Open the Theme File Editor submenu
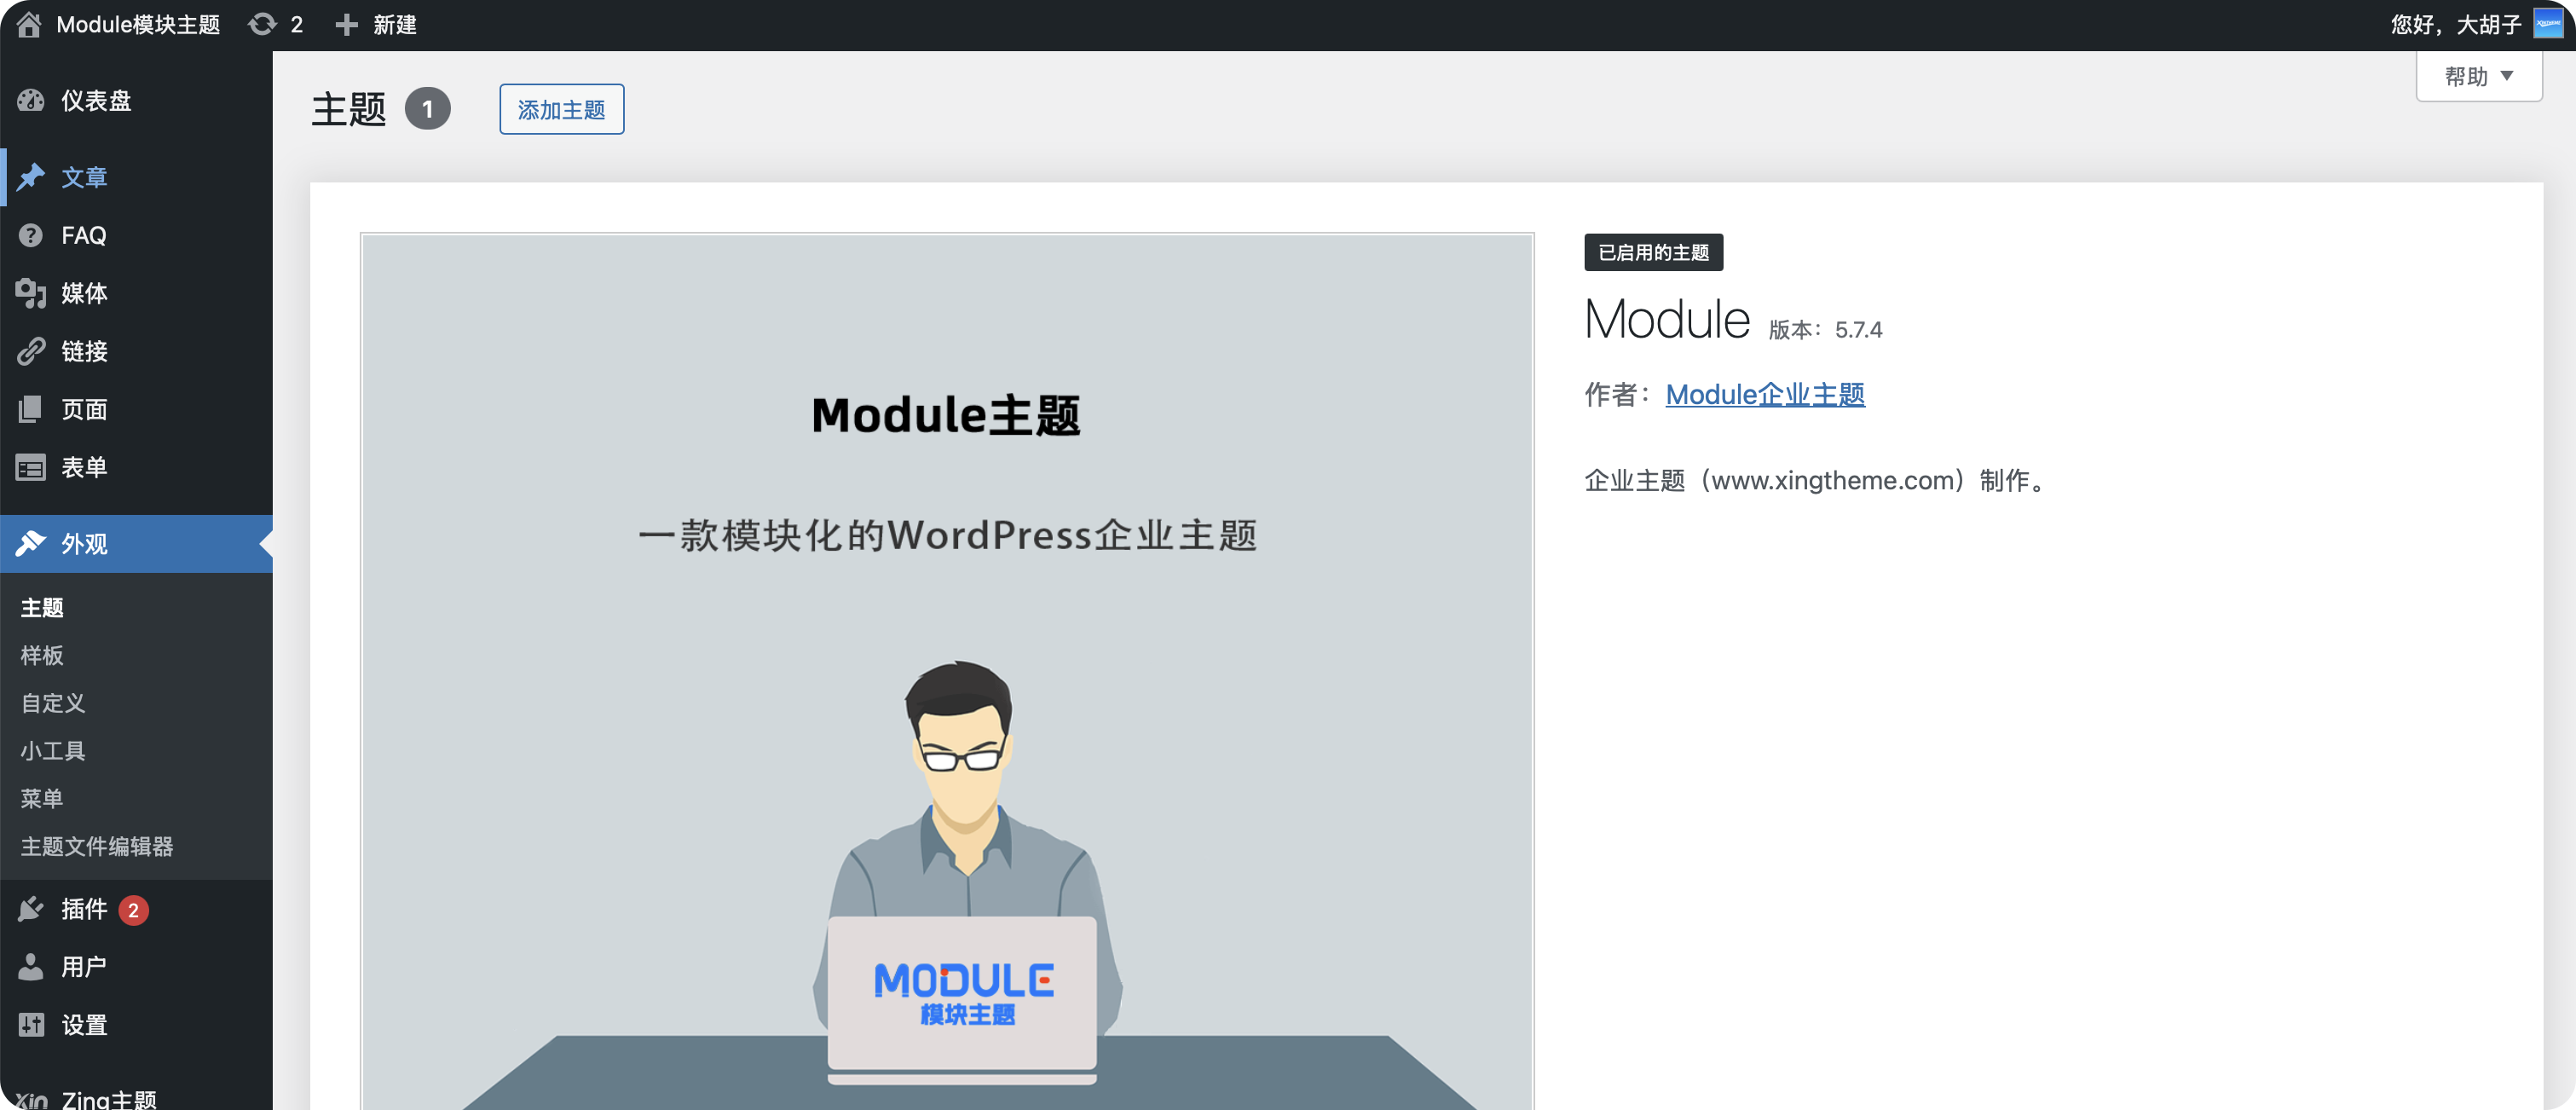 tap(97, 847)
